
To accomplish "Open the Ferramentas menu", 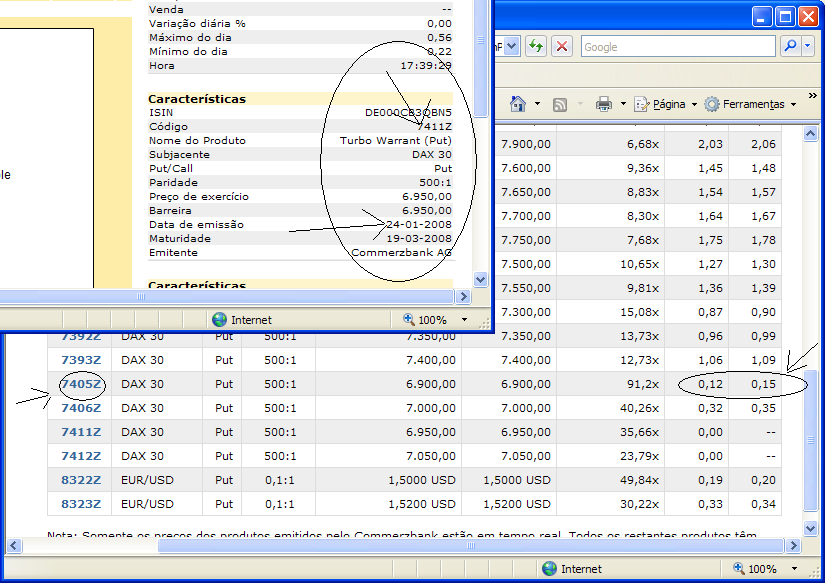I will (x=751, y=104).
